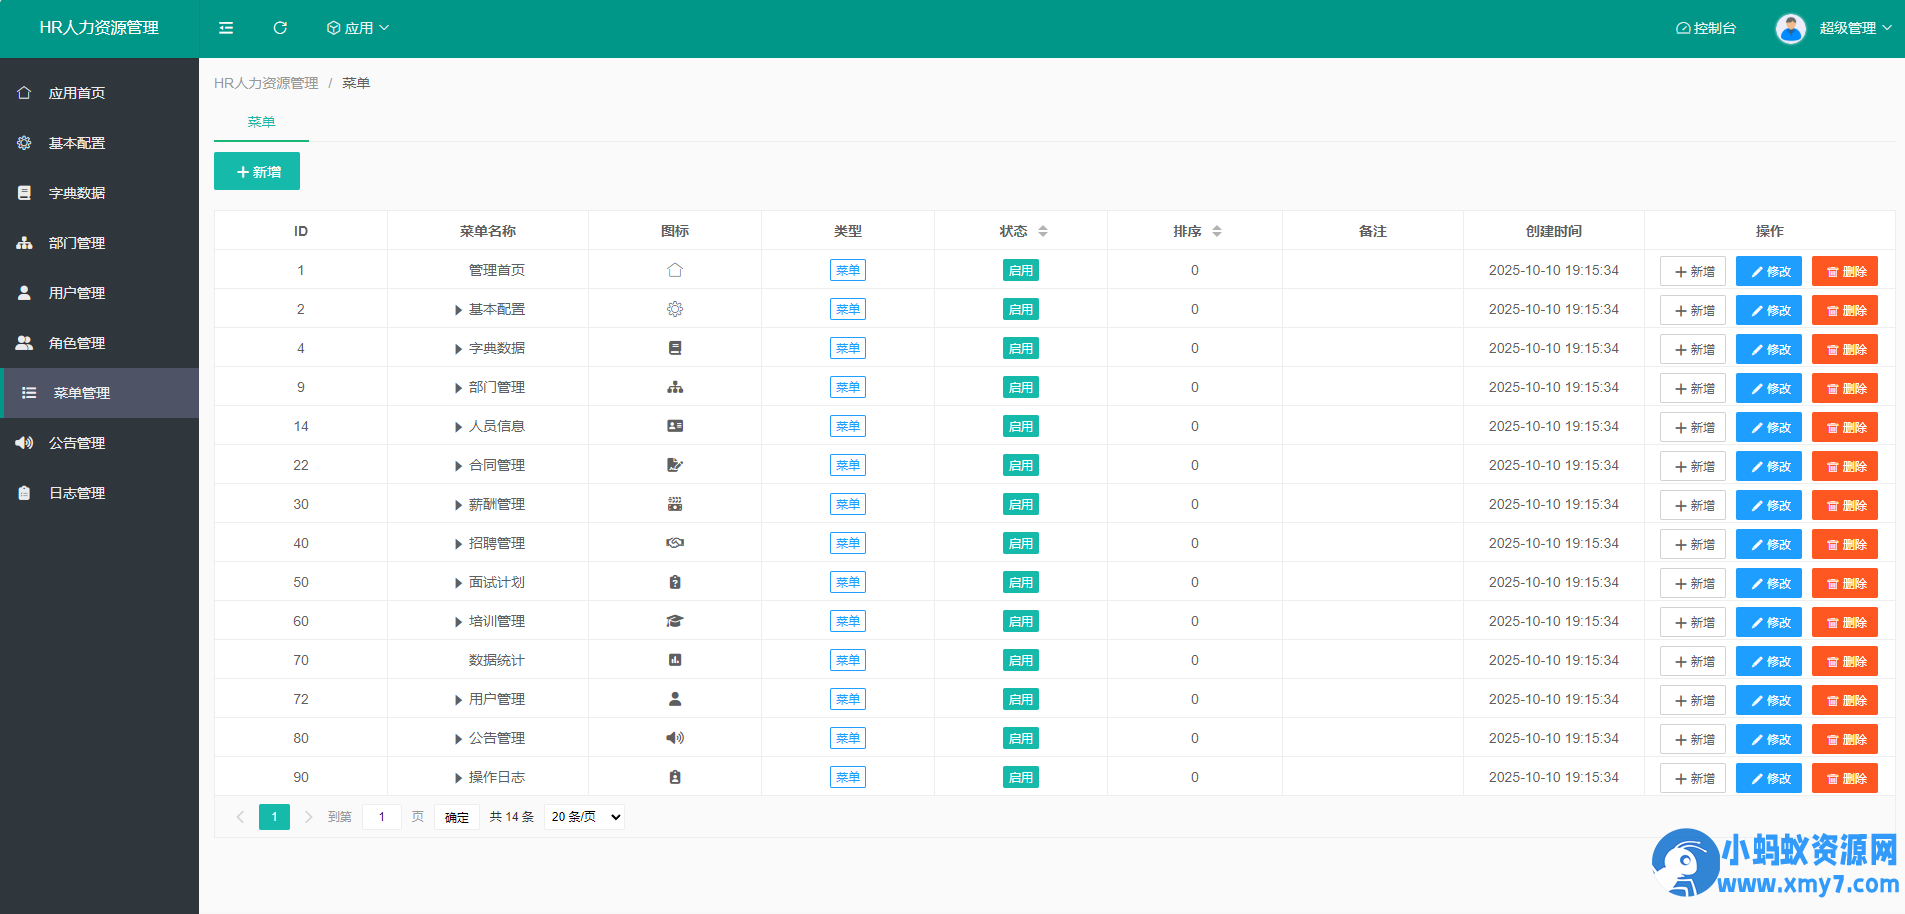Screen dimensions: 1905x914
Task: Expand the 合同管理 tree row
Action: pos(458,466)
